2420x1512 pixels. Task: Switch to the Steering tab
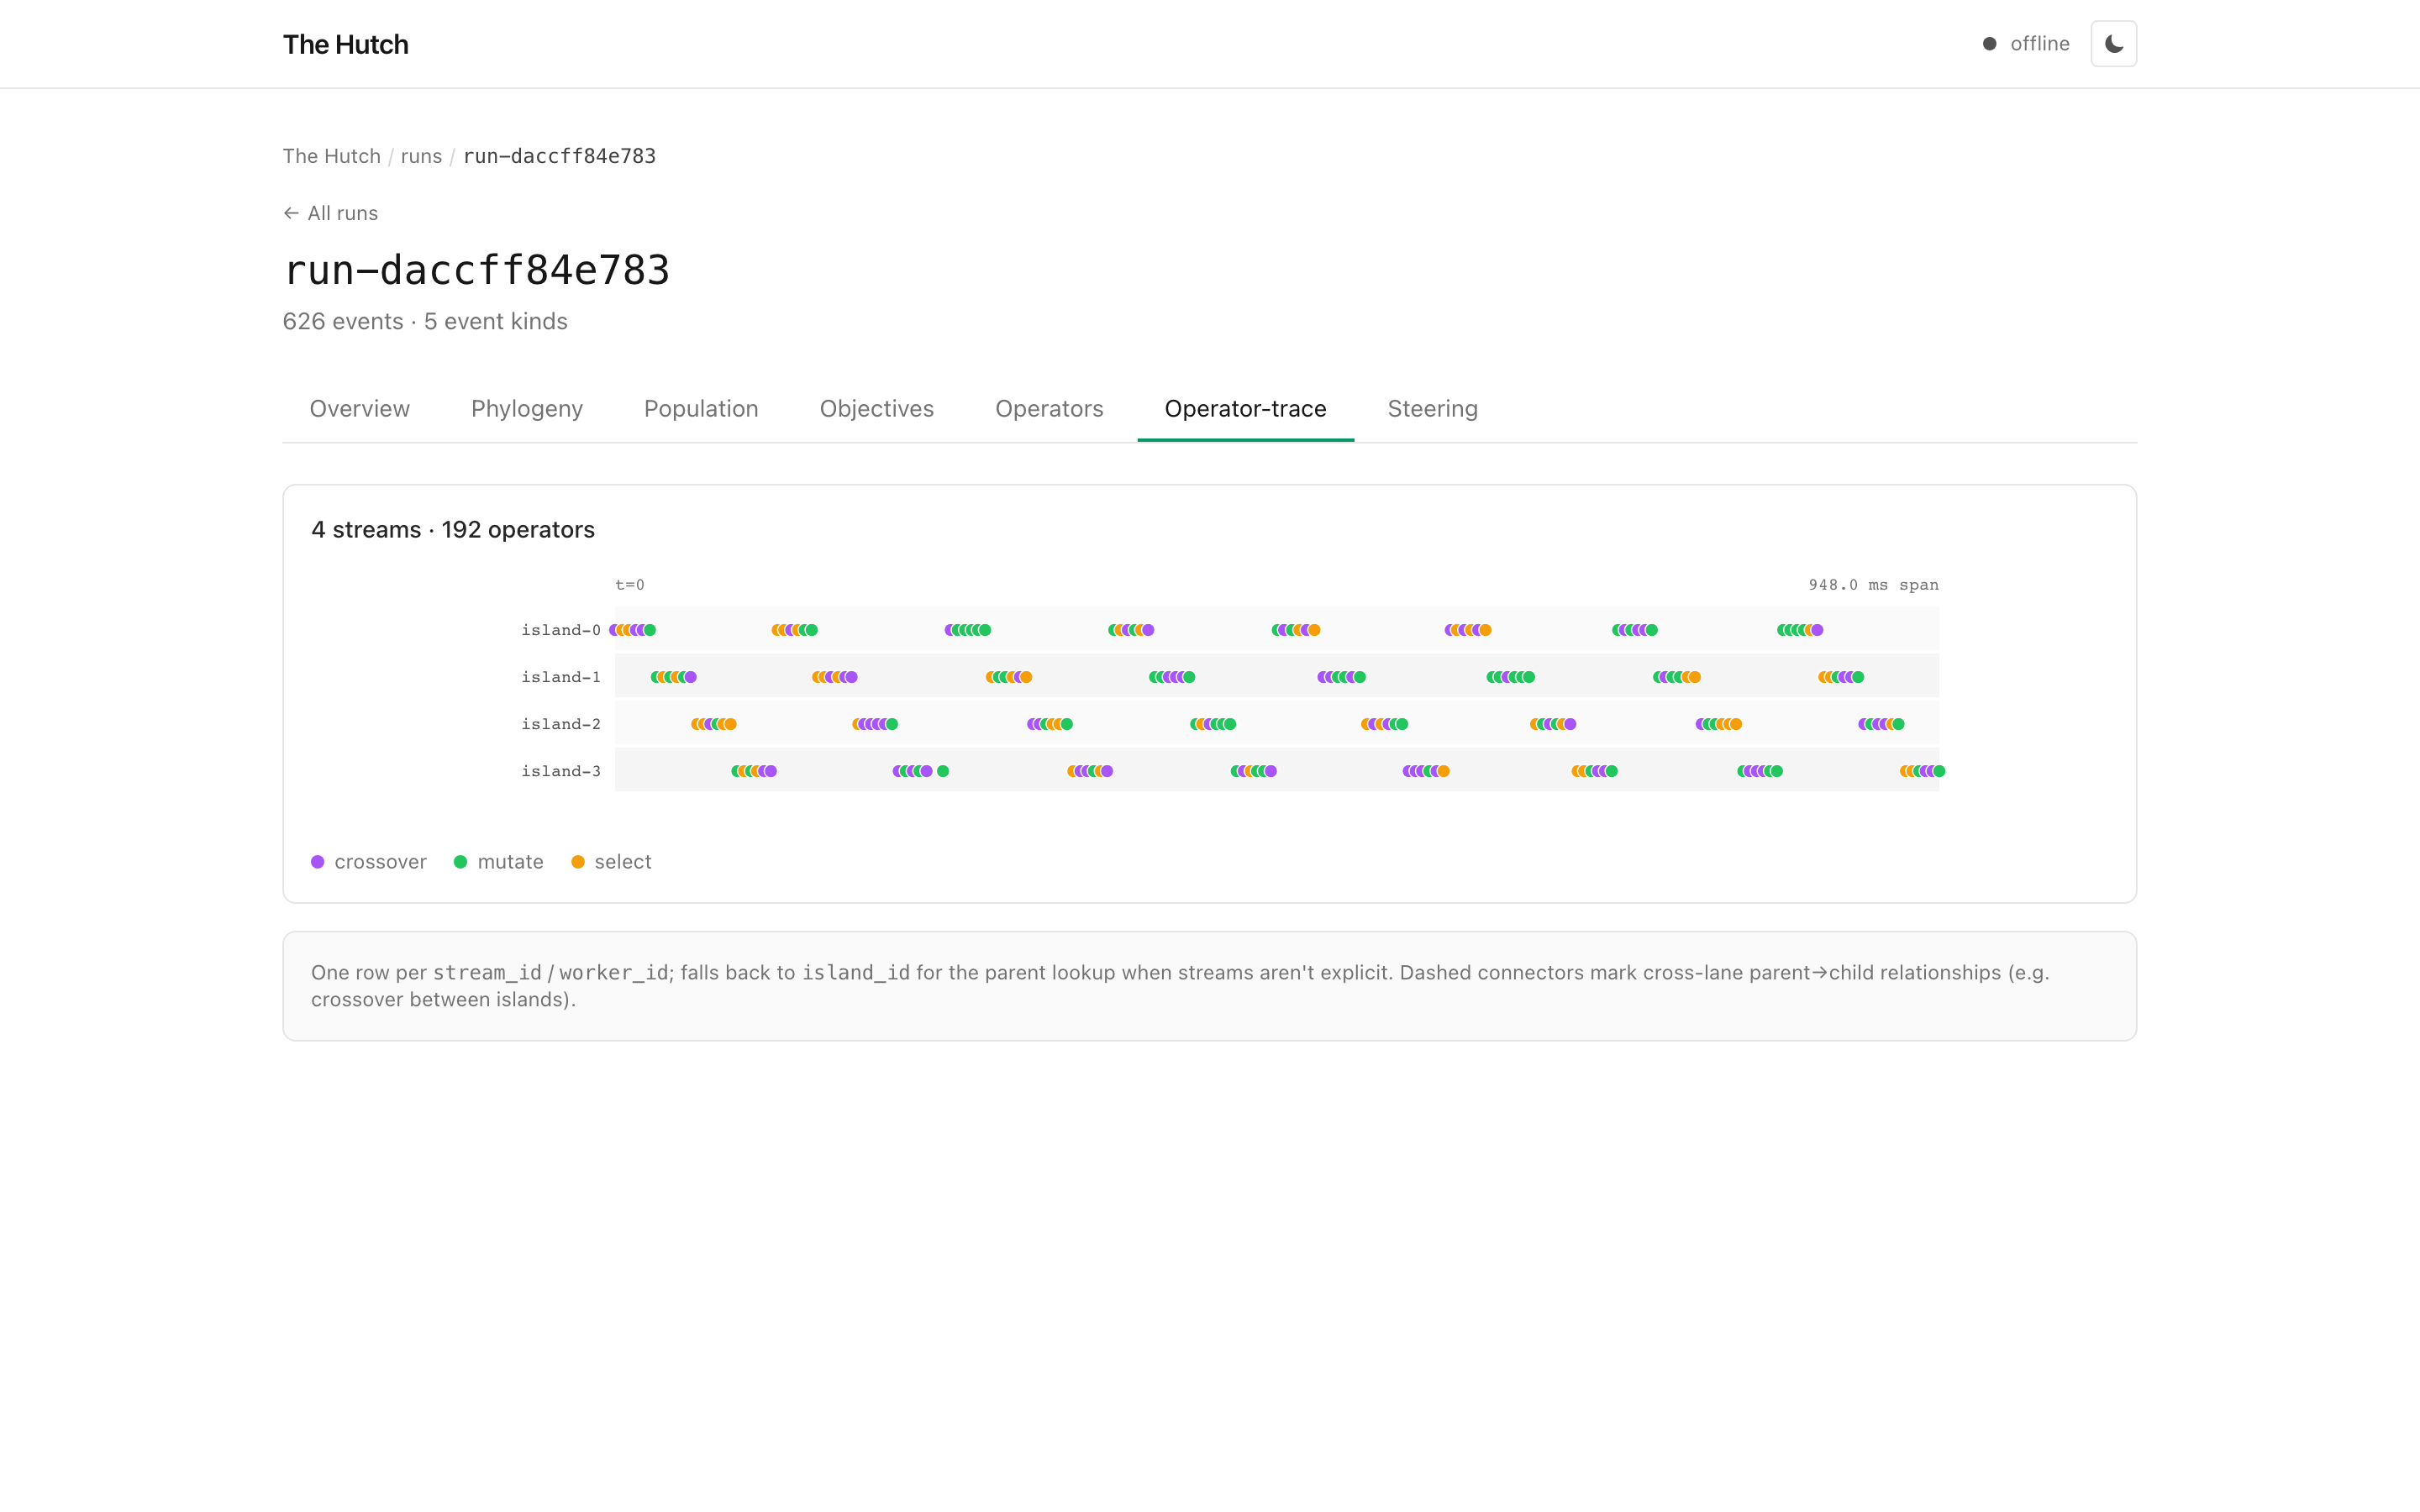coord(1433,409)
